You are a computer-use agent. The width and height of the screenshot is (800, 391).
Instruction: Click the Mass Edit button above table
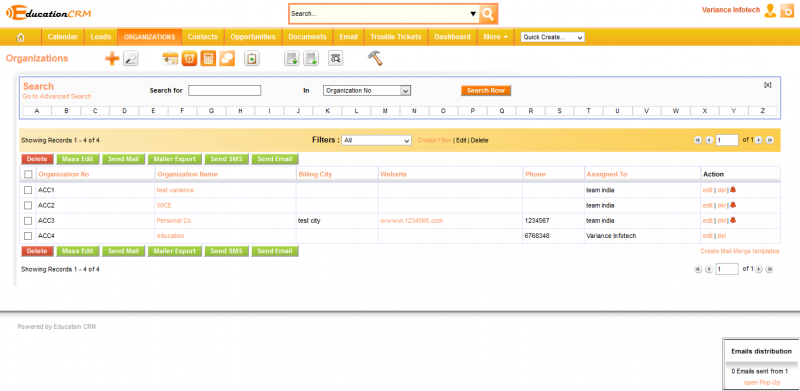coord(78,159)
